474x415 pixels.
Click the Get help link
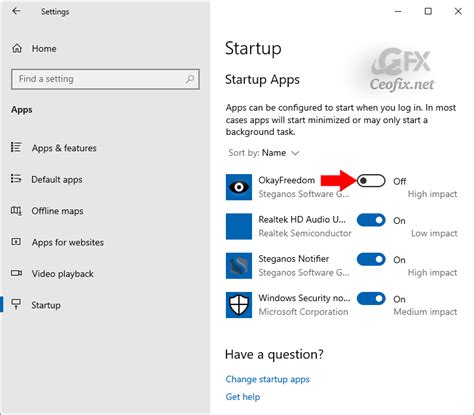243,397
